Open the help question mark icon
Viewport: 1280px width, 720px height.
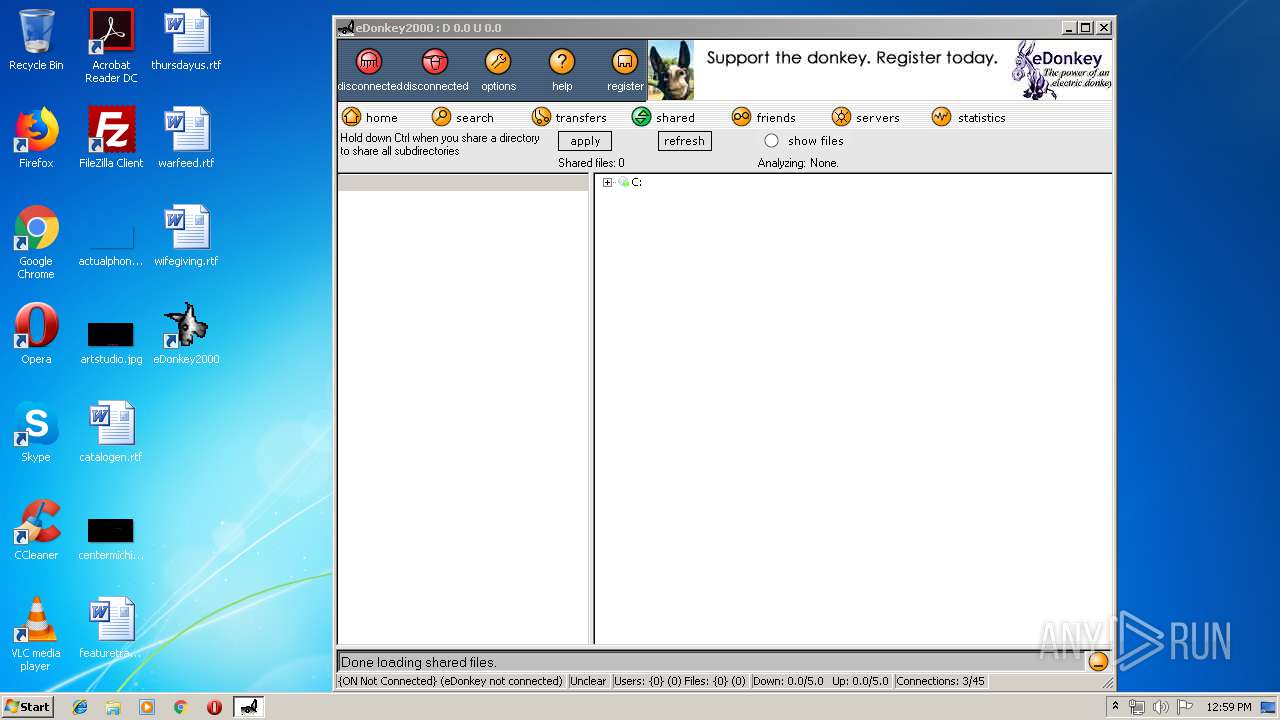562,62
